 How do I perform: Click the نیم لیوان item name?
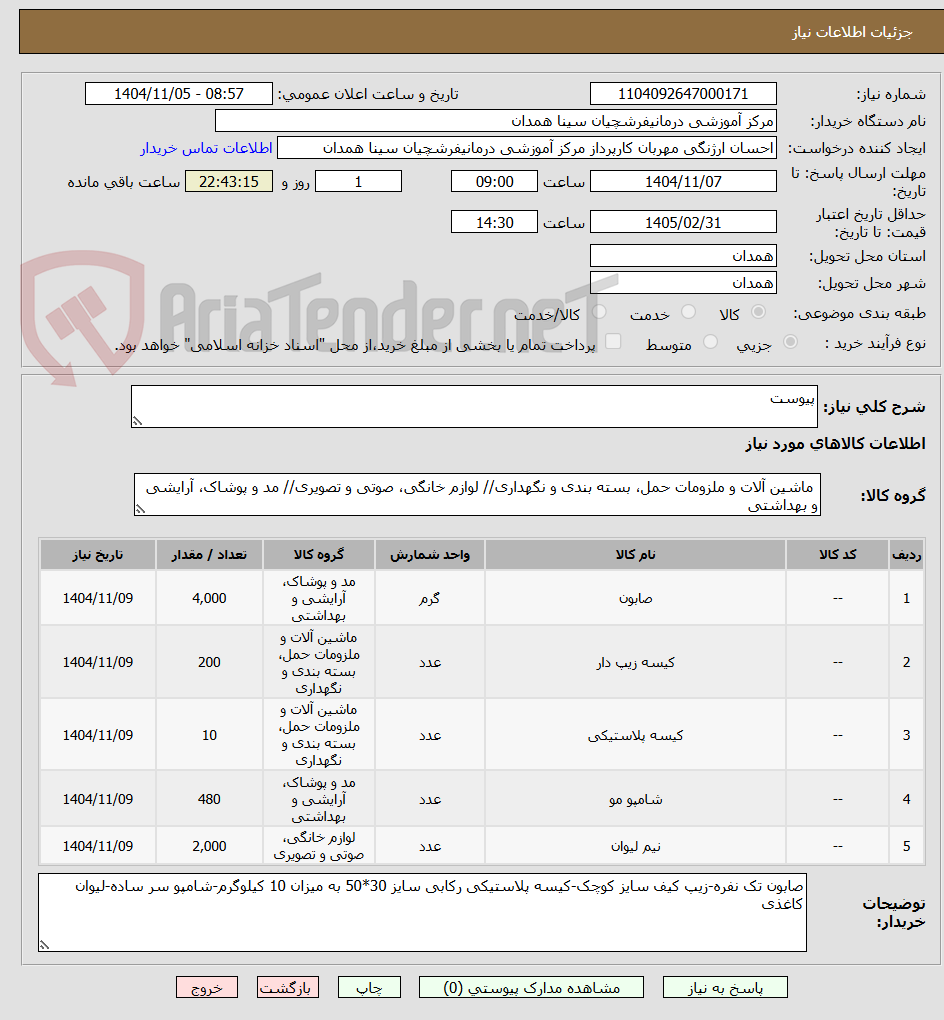[635, 846]
